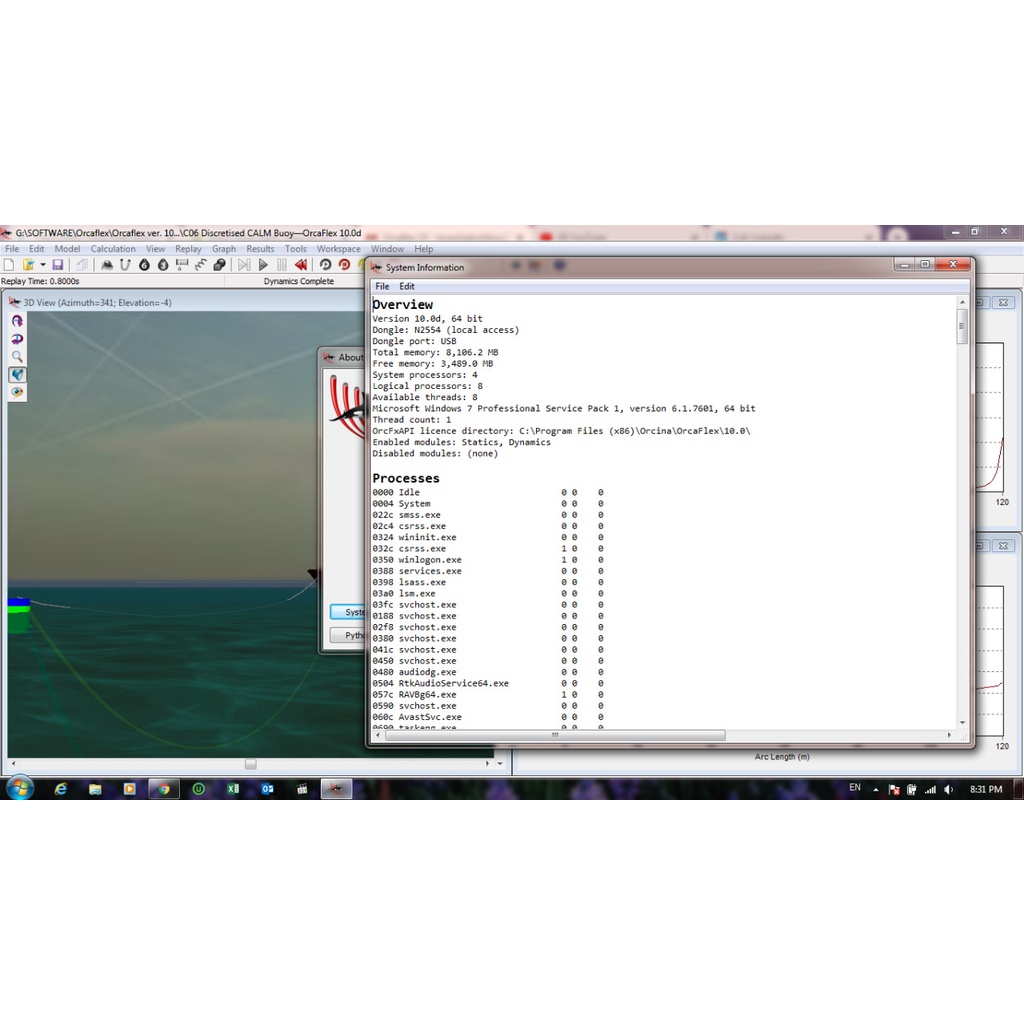Reset the simulation with red rewind icon
The height and width of the screenshot is (1024, 1024).
(300, 264)
